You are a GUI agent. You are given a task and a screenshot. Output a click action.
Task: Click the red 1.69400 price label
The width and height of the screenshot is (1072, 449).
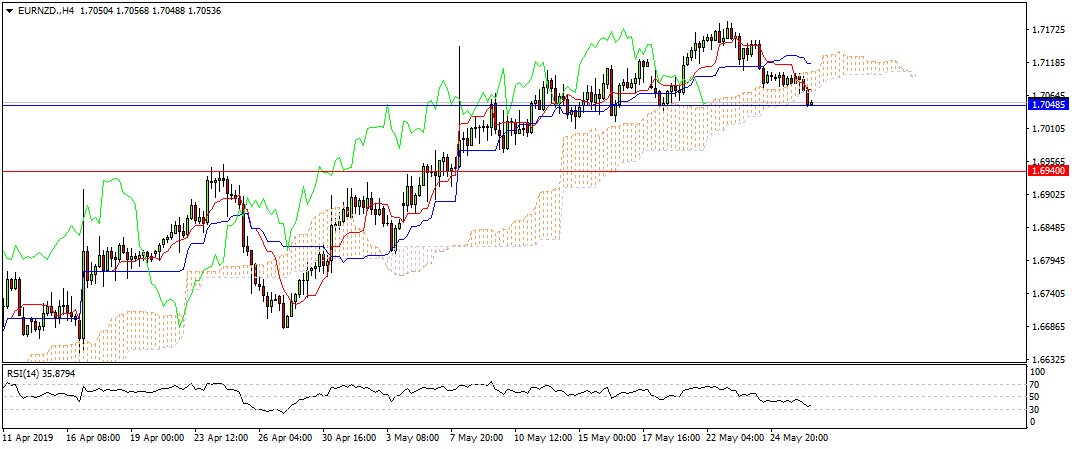point(1049,171)
